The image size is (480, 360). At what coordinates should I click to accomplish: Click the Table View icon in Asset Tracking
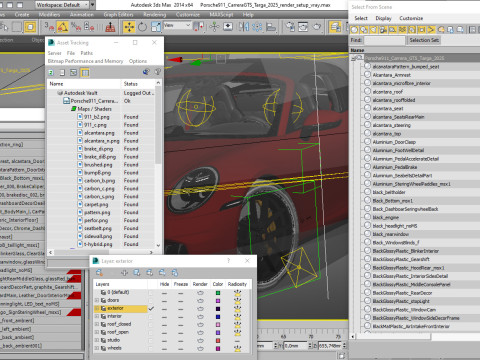[85, 72]
